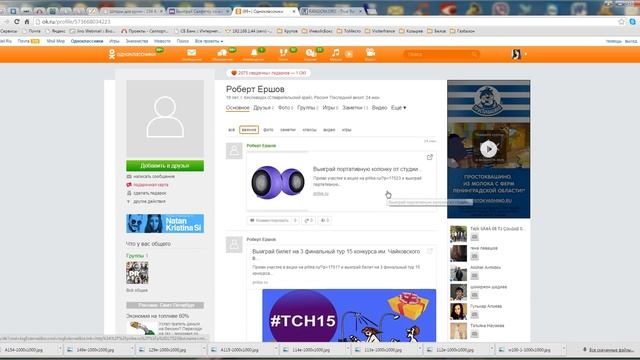Click 'Новости' in Mail.Ru top bar
640x360 pixels.
click(162, 41)
